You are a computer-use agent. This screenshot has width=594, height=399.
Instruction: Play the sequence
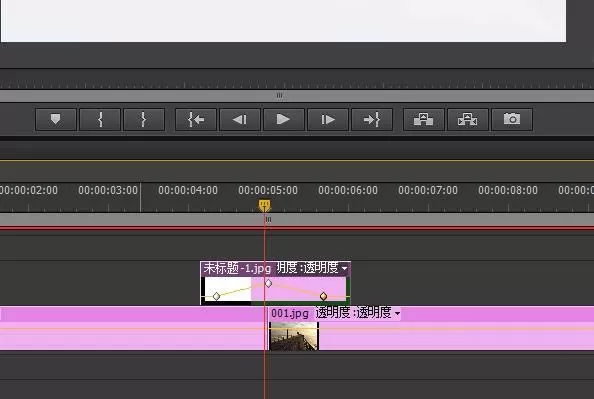coord(284,120)
